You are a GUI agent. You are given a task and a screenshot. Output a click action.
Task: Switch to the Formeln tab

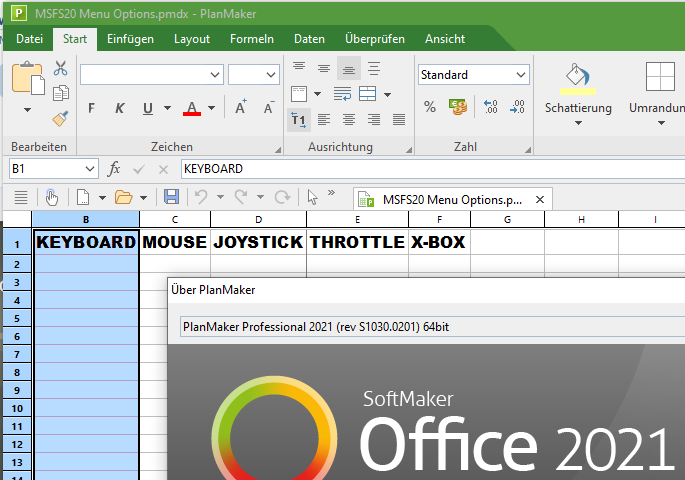coord(252,39)
